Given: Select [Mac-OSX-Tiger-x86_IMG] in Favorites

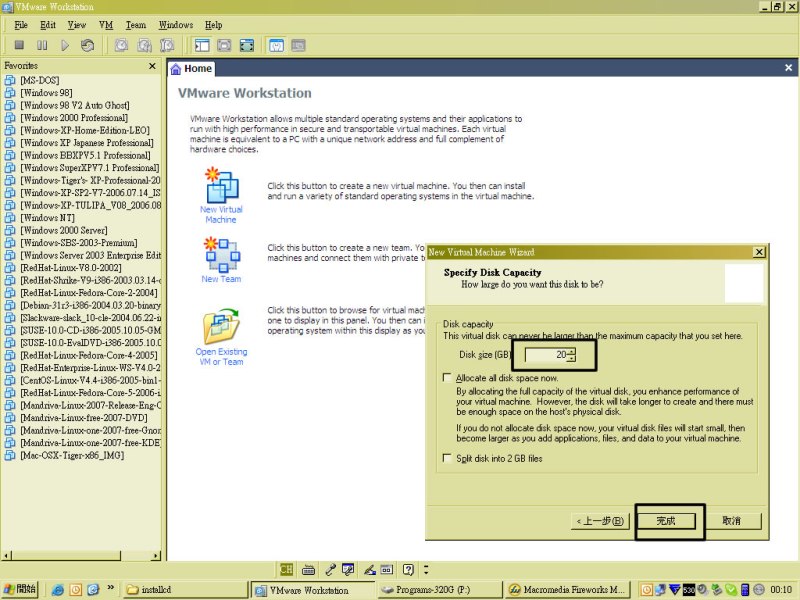Looking at the screenshot, I should 72,455.
